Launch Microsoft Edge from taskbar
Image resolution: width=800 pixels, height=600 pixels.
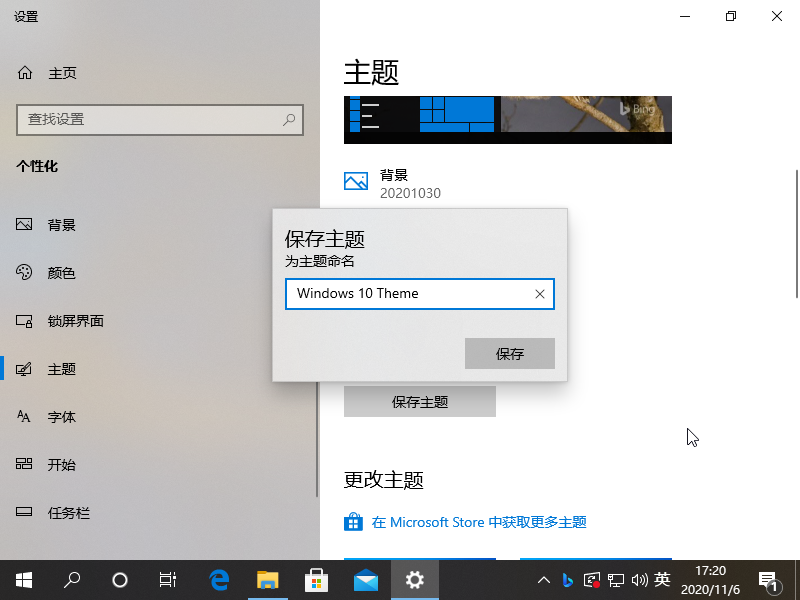[x=219, y=580]
